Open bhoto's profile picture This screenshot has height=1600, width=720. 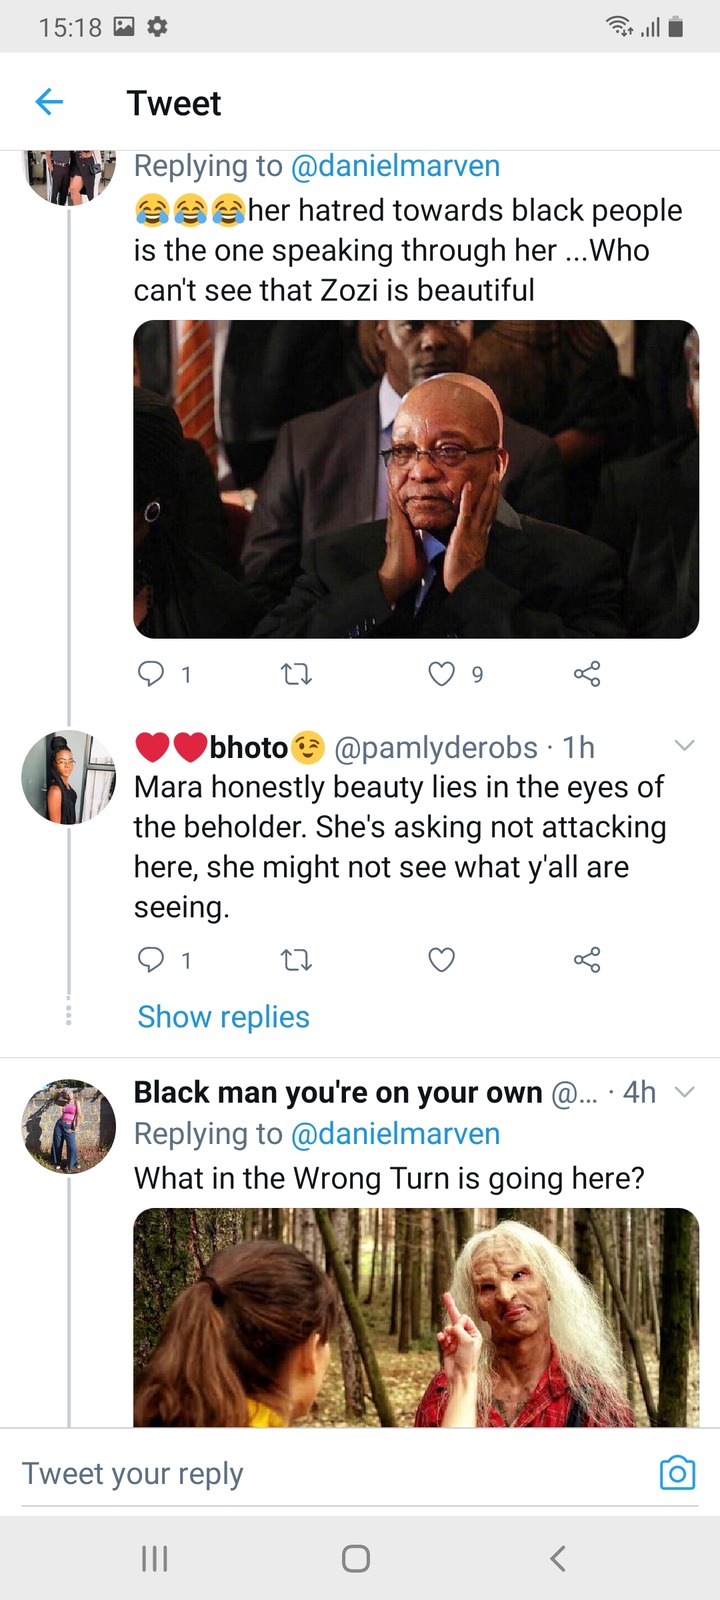pyautogui.click(x=69, y=778)
